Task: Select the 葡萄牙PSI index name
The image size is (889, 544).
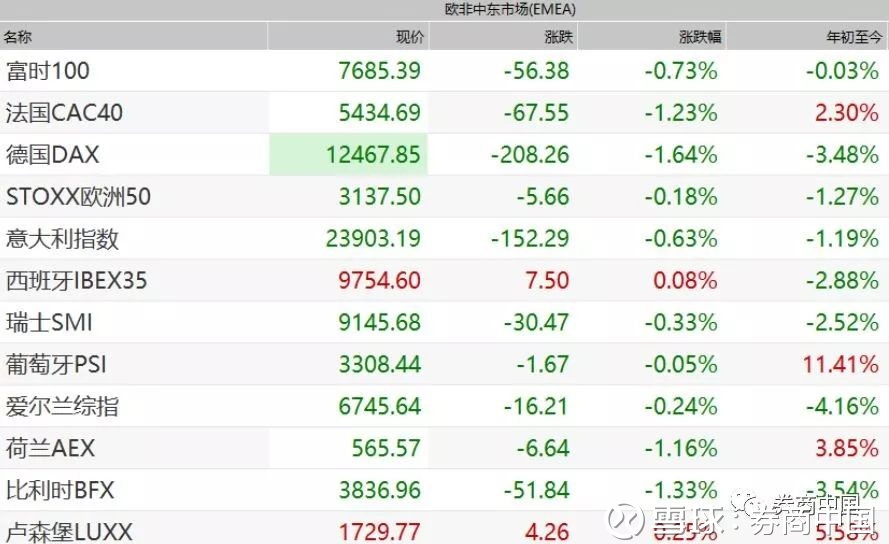Action: pos(55,365)
